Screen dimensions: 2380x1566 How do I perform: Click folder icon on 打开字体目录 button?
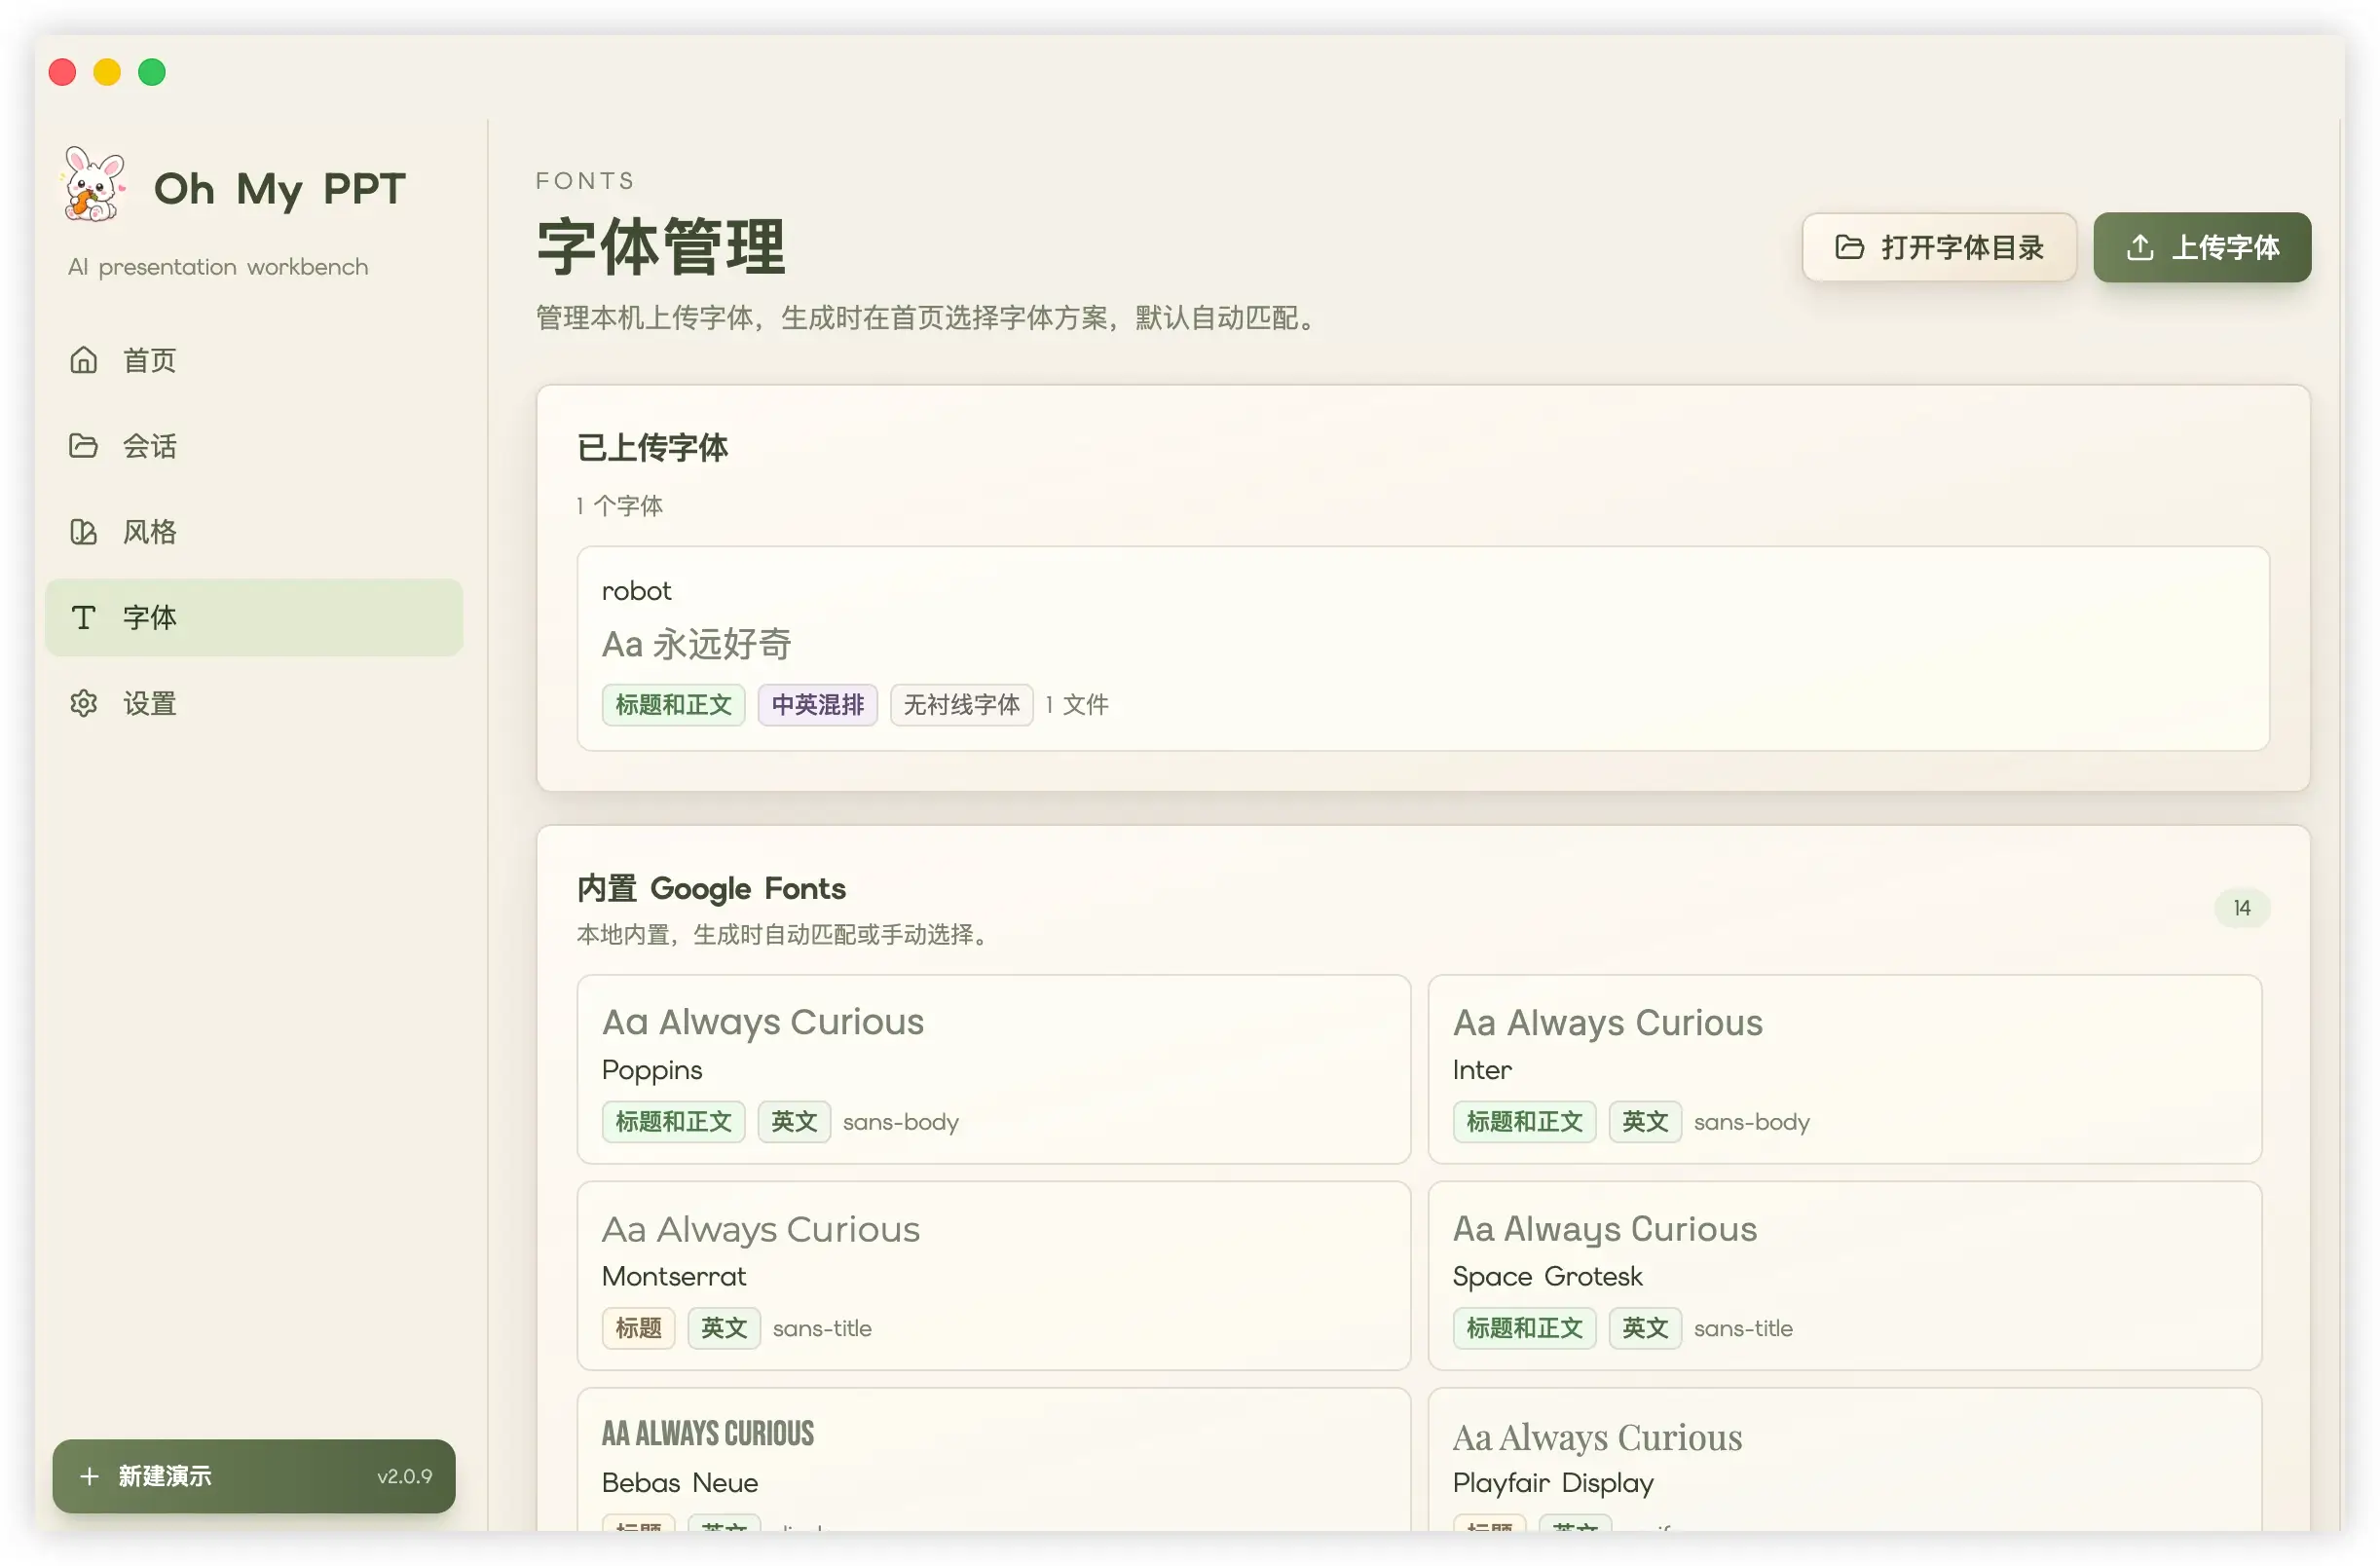coord(1850,247)
